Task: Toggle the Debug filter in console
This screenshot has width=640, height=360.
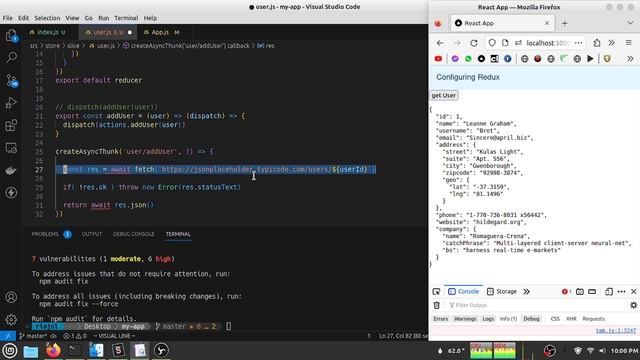Action: tap(531, 319)
